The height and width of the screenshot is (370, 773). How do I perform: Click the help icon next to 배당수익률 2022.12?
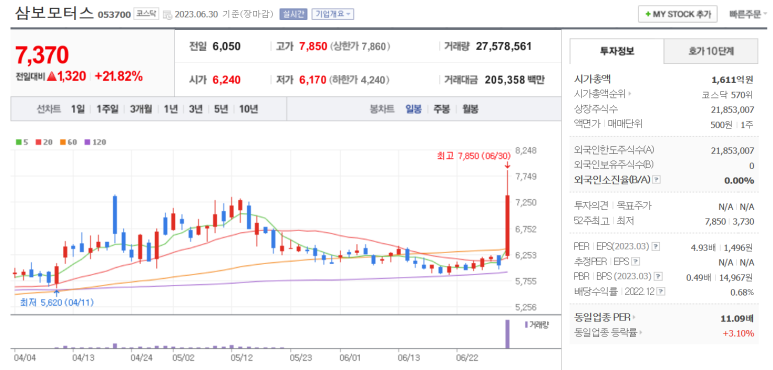[x=660, y=292]
